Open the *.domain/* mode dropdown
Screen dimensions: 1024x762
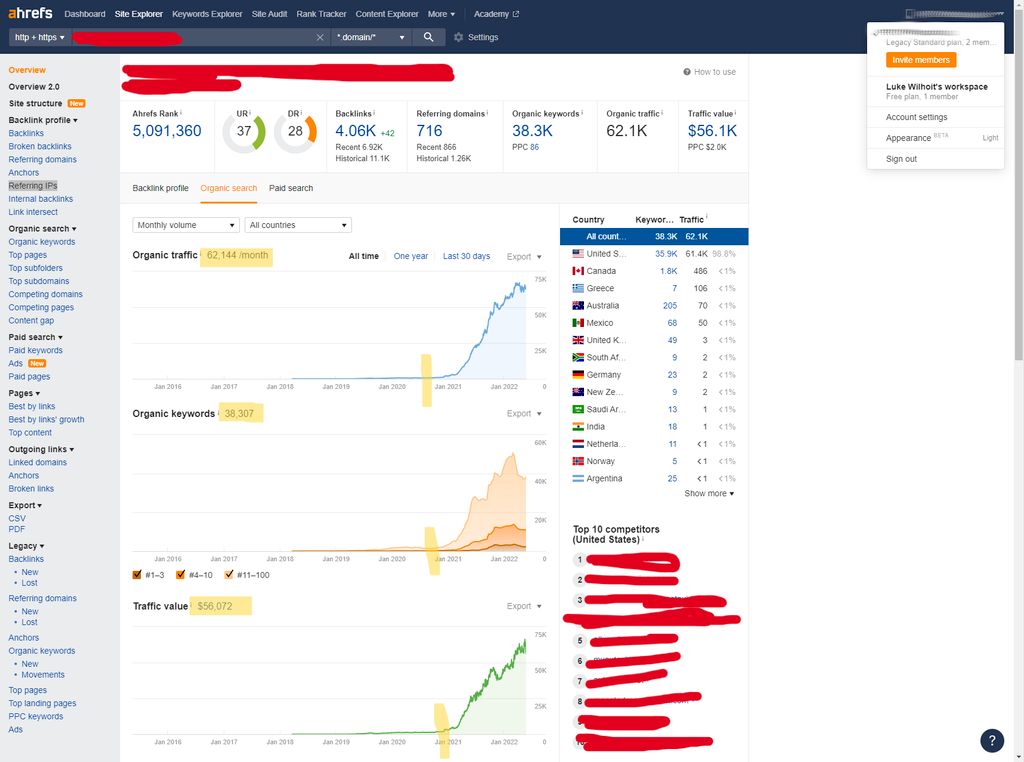click(371, 37)
